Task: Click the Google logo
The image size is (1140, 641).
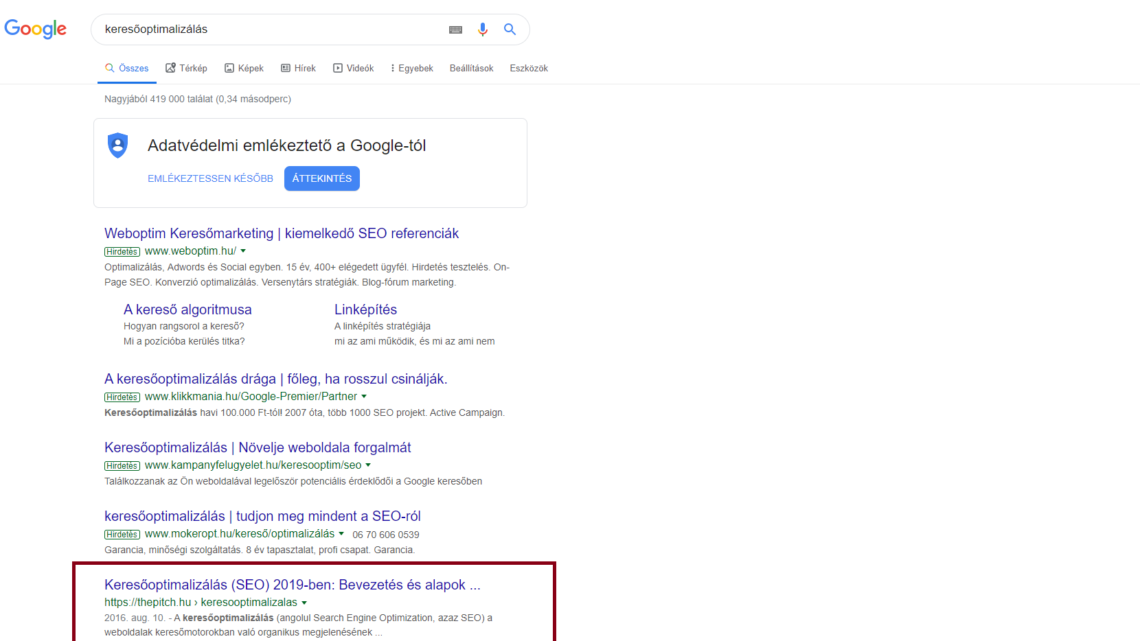Action: point(35,29)
